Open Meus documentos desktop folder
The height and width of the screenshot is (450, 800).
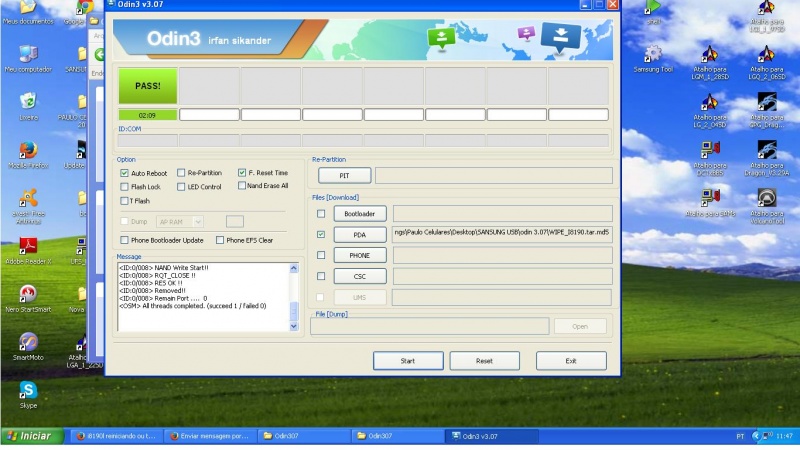coord(28,11)
